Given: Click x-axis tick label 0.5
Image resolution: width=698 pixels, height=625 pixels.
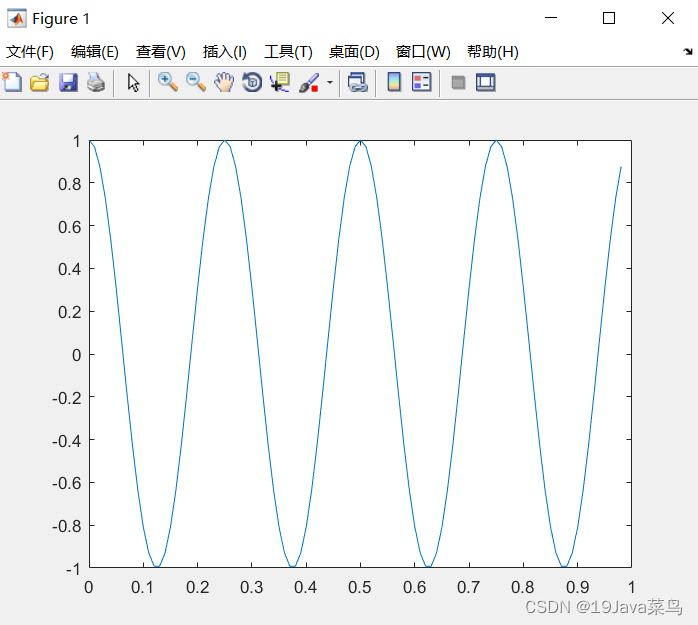Looking at the screenshot, I should click(x=360, y=587).
